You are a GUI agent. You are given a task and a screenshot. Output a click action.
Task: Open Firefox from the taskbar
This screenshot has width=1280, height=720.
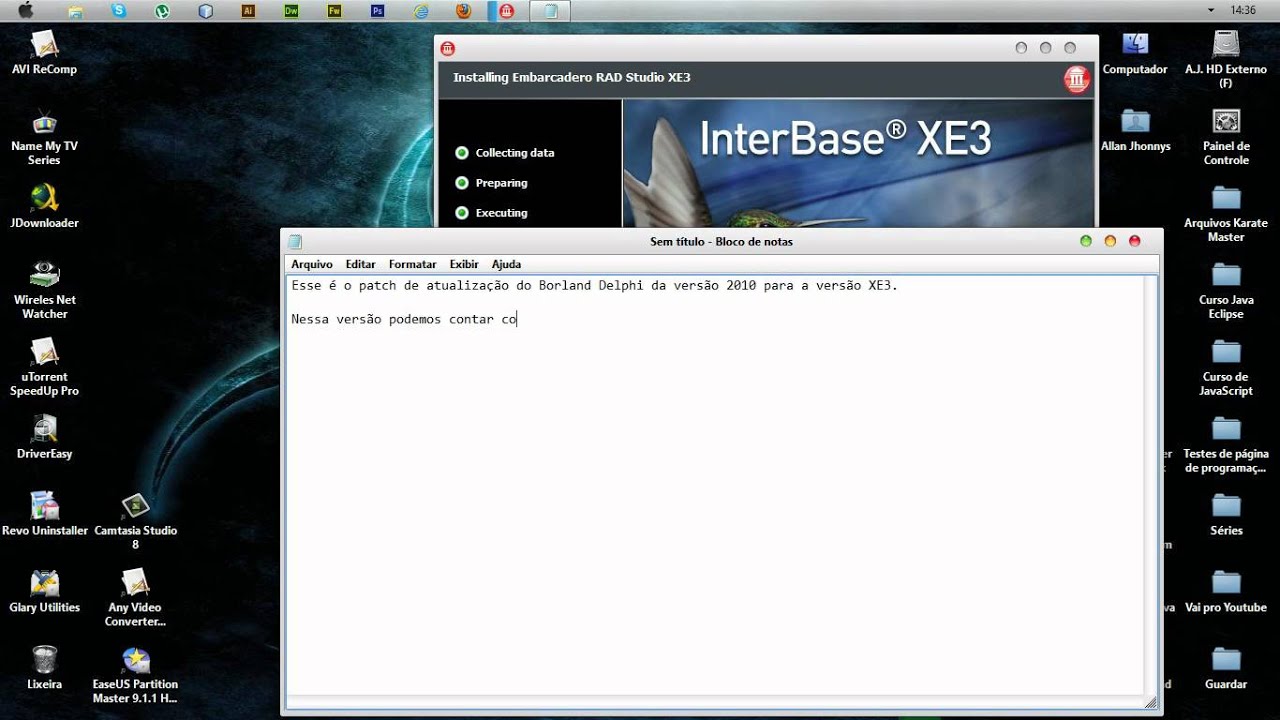pos(463,11)
